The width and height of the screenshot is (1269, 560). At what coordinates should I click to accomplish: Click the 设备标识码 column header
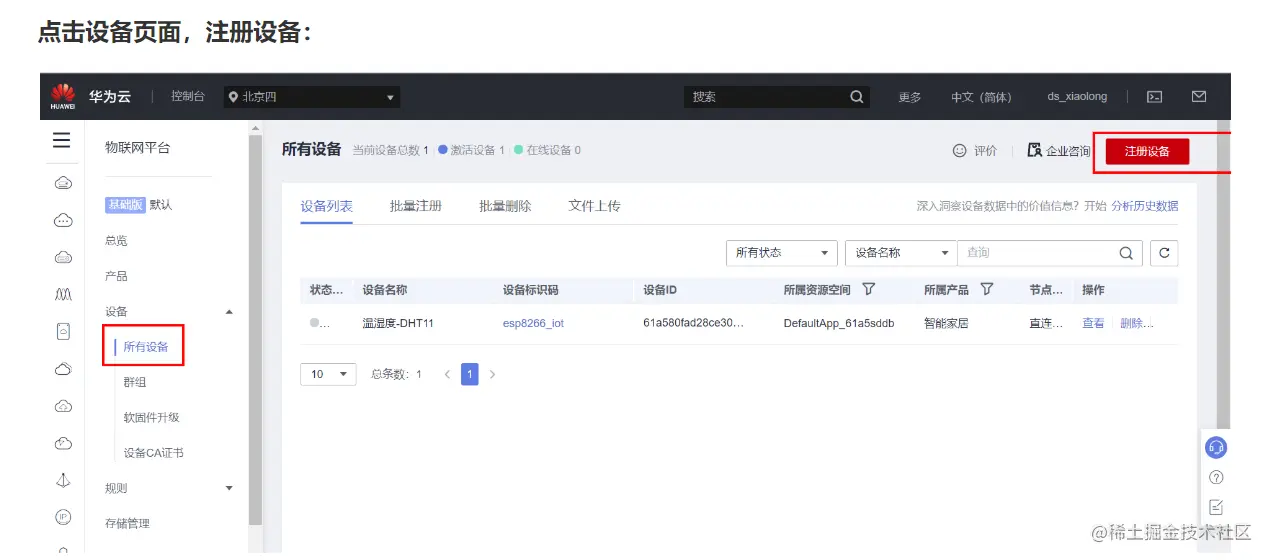point(530,290)
